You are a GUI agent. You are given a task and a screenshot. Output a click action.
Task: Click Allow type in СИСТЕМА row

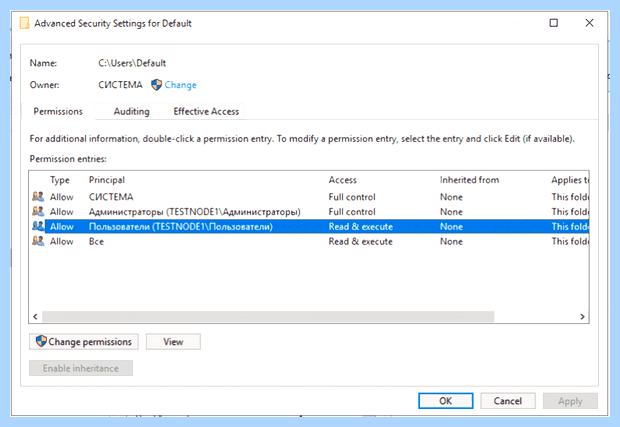pos(62,197)
